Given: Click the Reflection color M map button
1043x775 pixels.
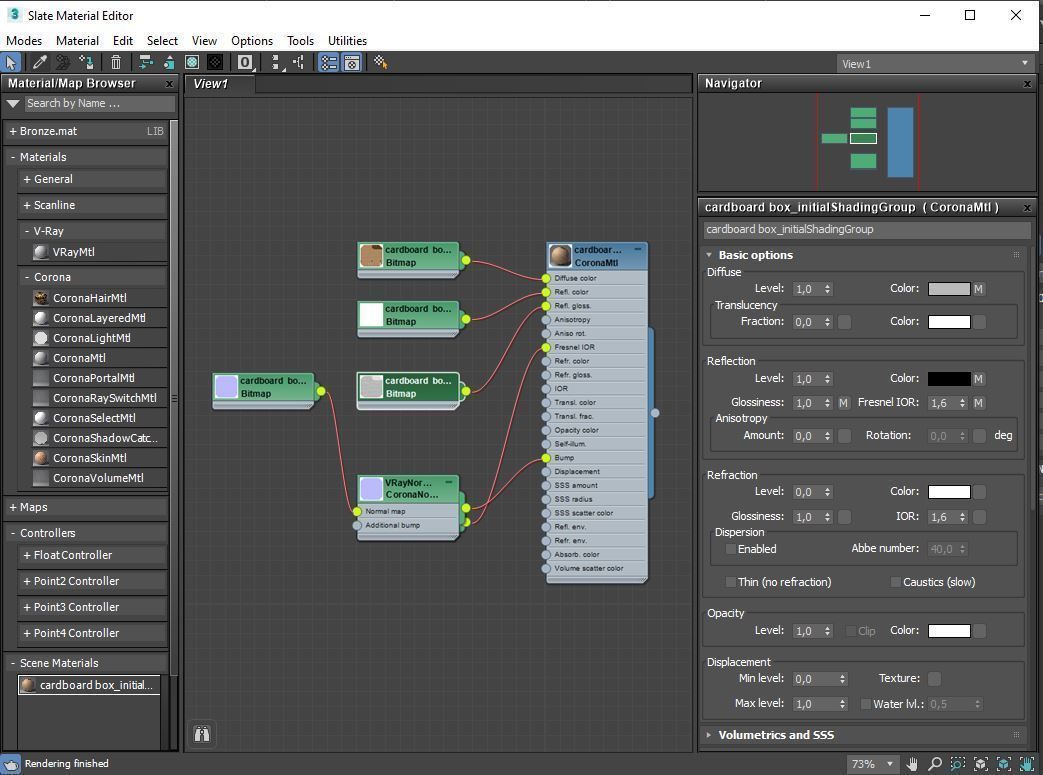Looking at the screenshot, I should (x=978, y=379).
